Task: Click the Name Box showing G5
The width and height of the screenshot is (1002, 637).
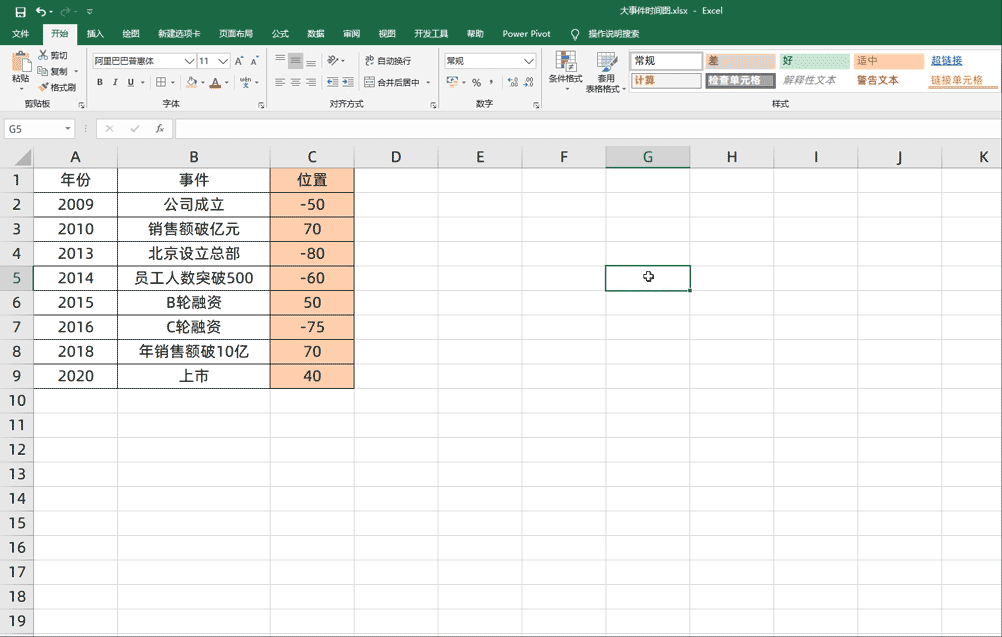Action: (33, 129)
